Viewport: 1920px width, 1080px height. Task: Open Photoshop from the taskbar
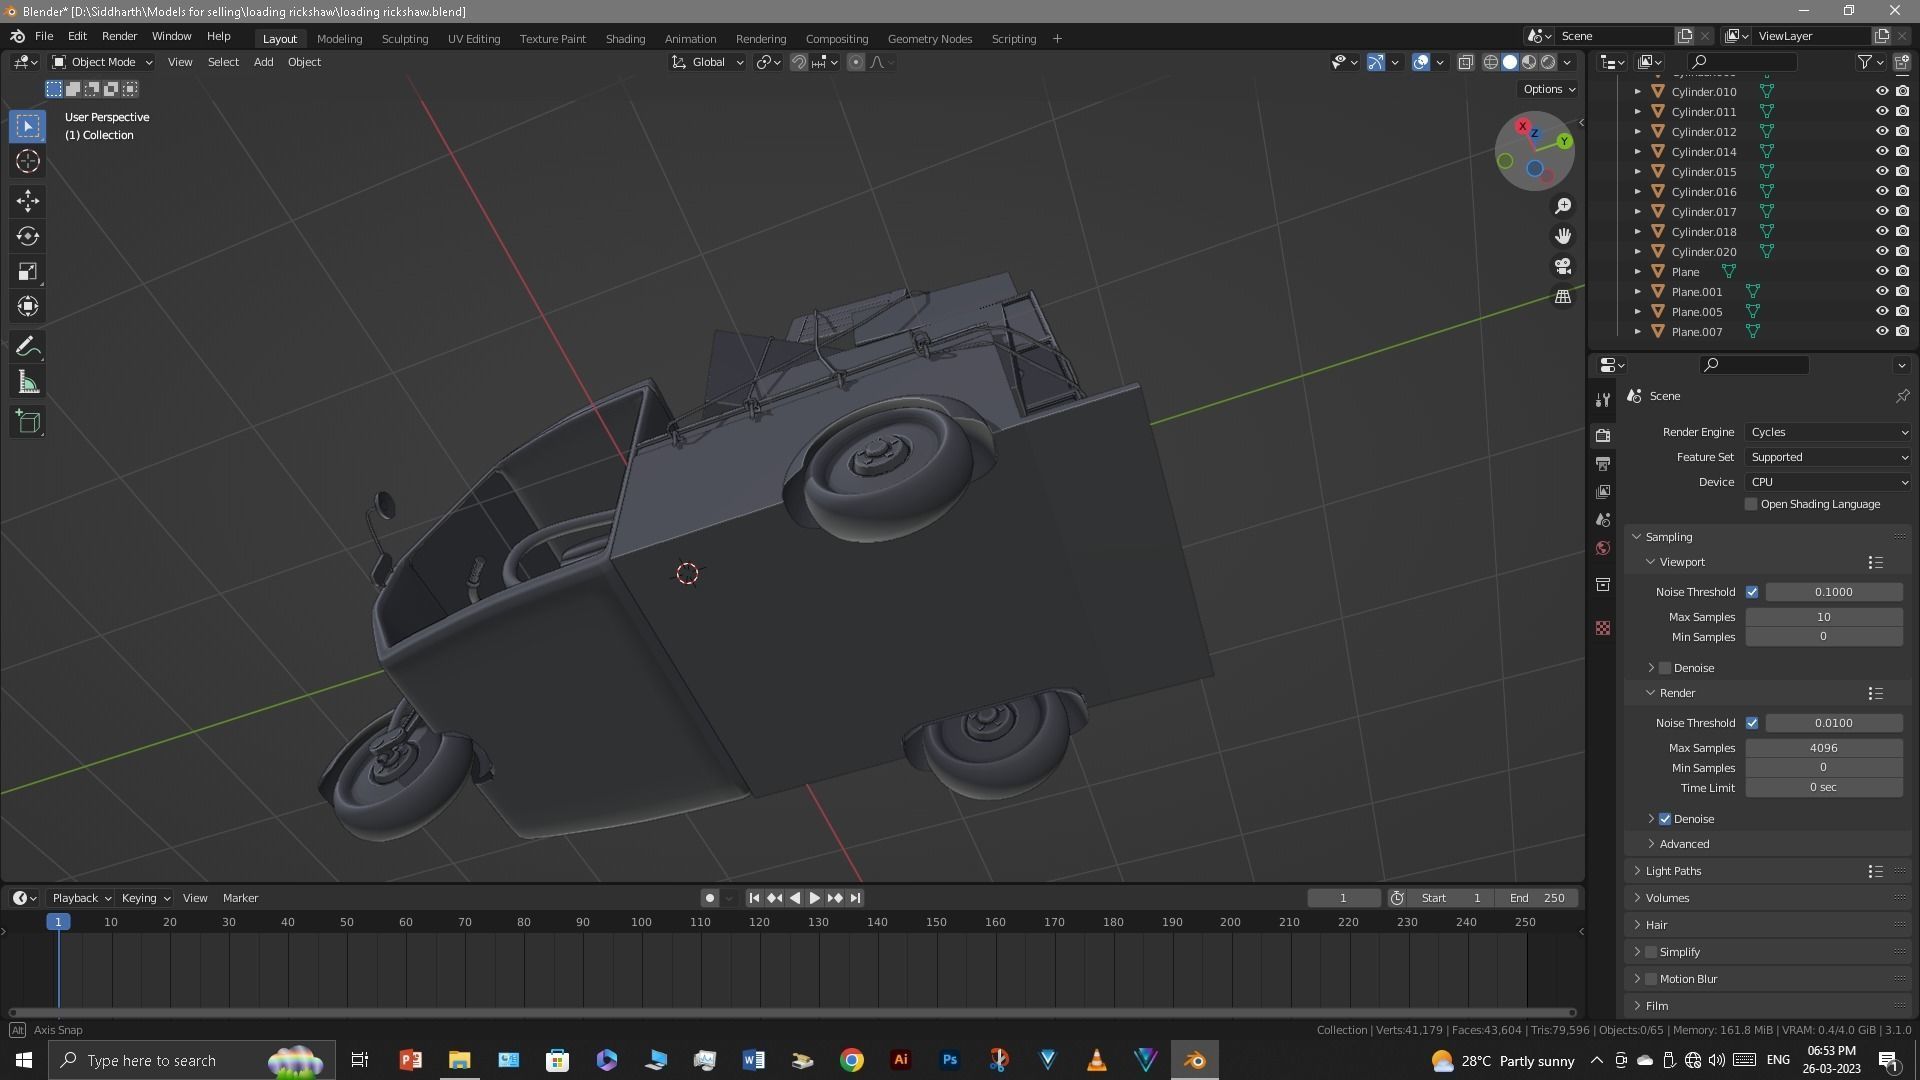pyautogui.click(x=950, y=1060)
